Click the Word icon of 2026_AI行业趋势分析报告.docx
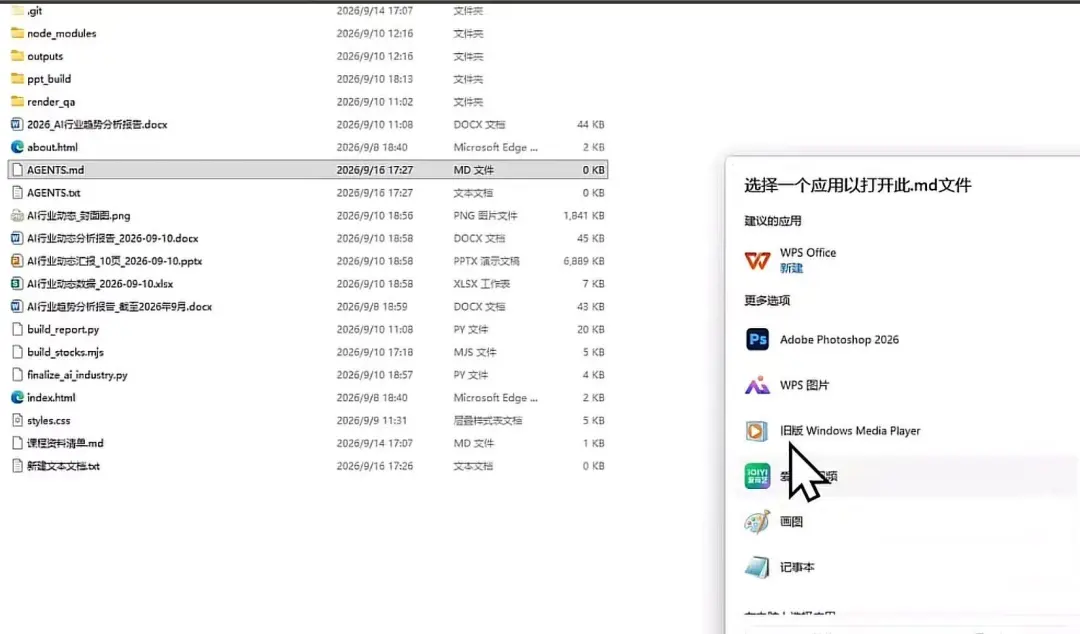Screen dimensions: 1080x634 point(17,124)
